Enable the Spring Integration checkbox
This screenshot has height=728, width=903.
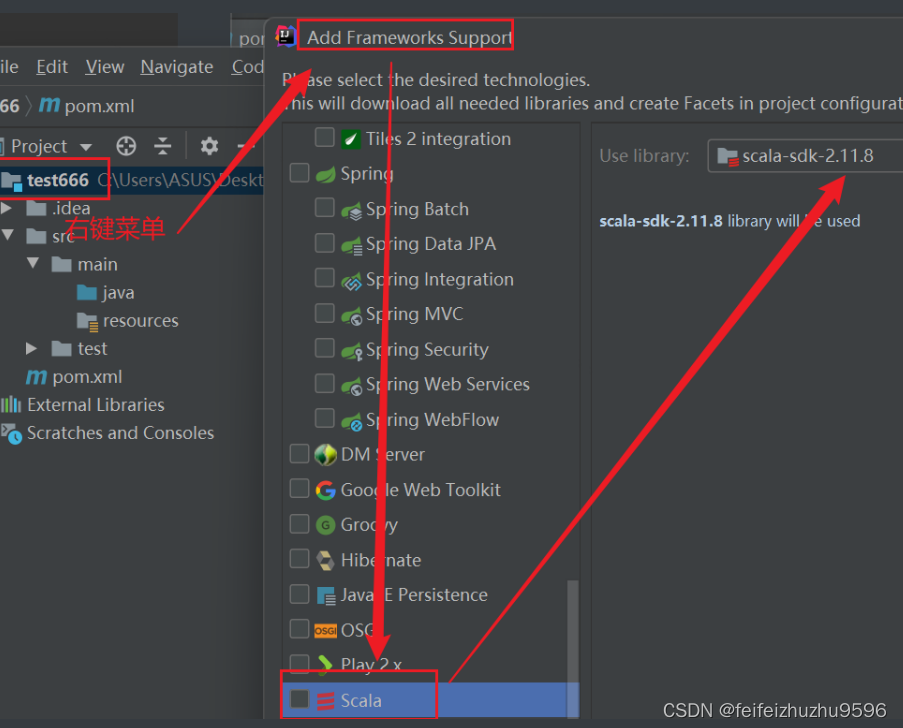pyautogui.click(x=325, y=278)
